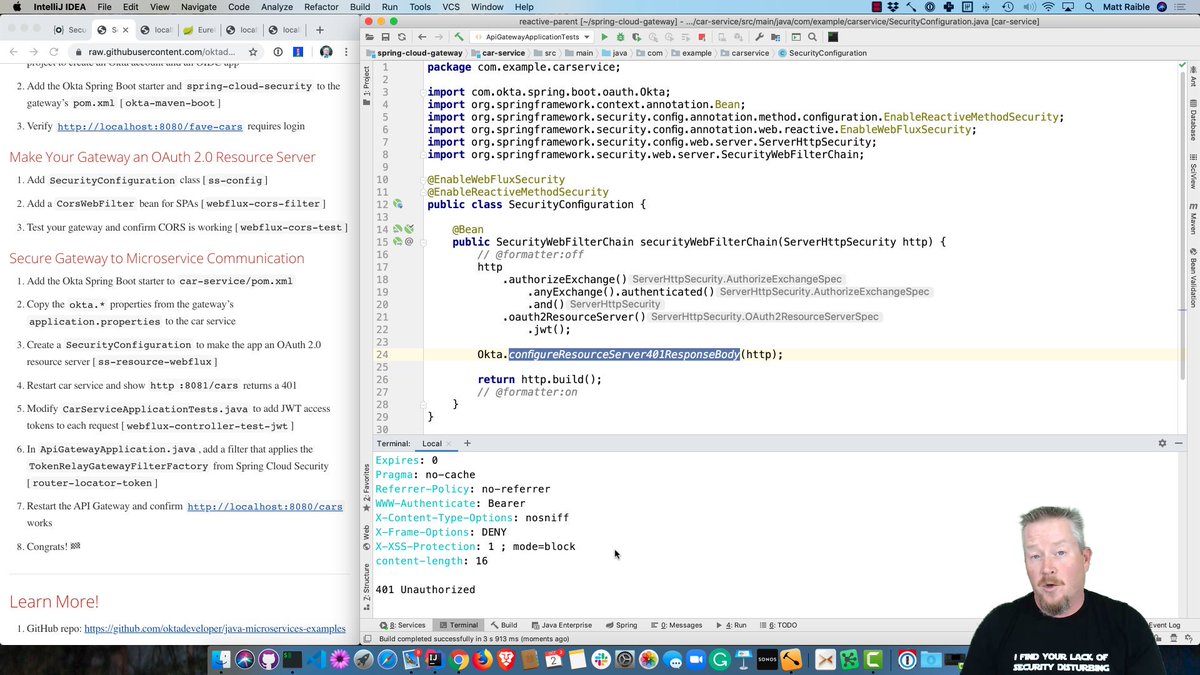Open the Java Enterprise tool window tab
Image resolution: width=1200 pixels, height=675 pixels.
tap(561, 625)
